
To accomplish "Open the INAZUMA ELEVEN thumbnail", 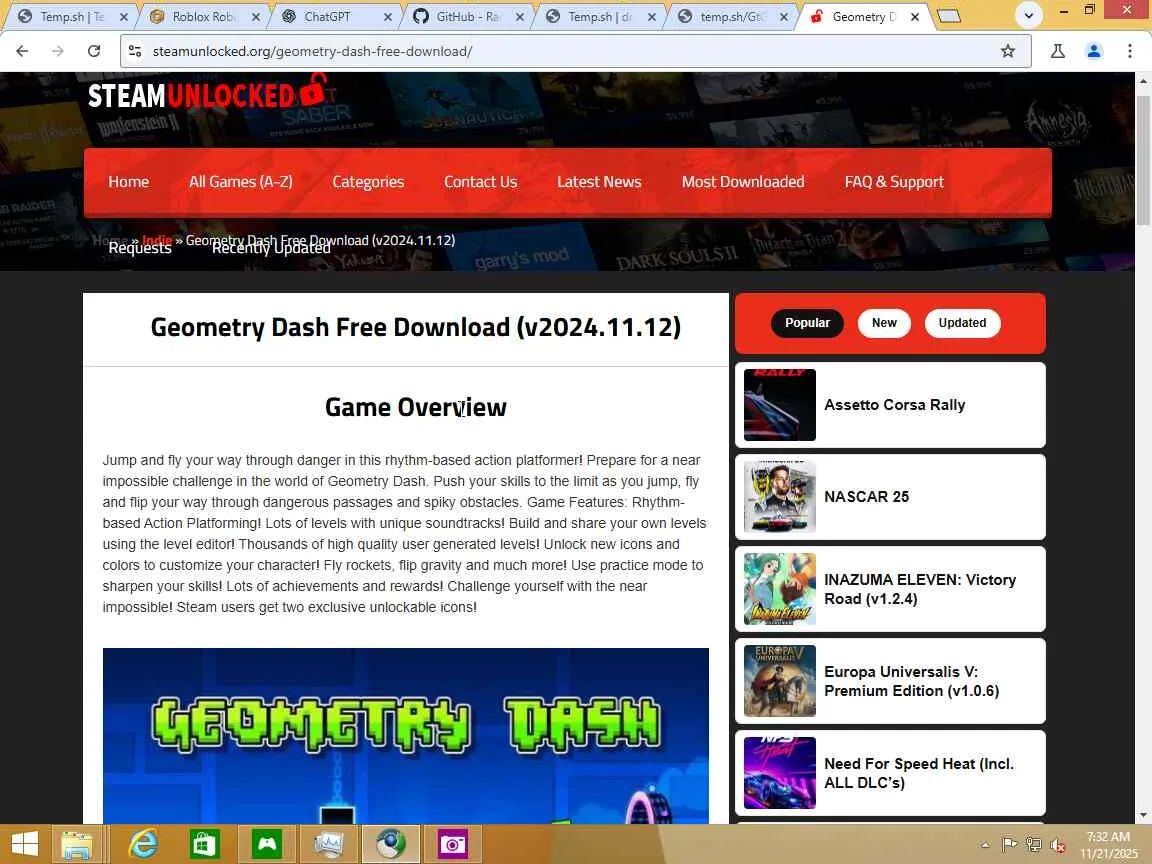I will [780, 588].
